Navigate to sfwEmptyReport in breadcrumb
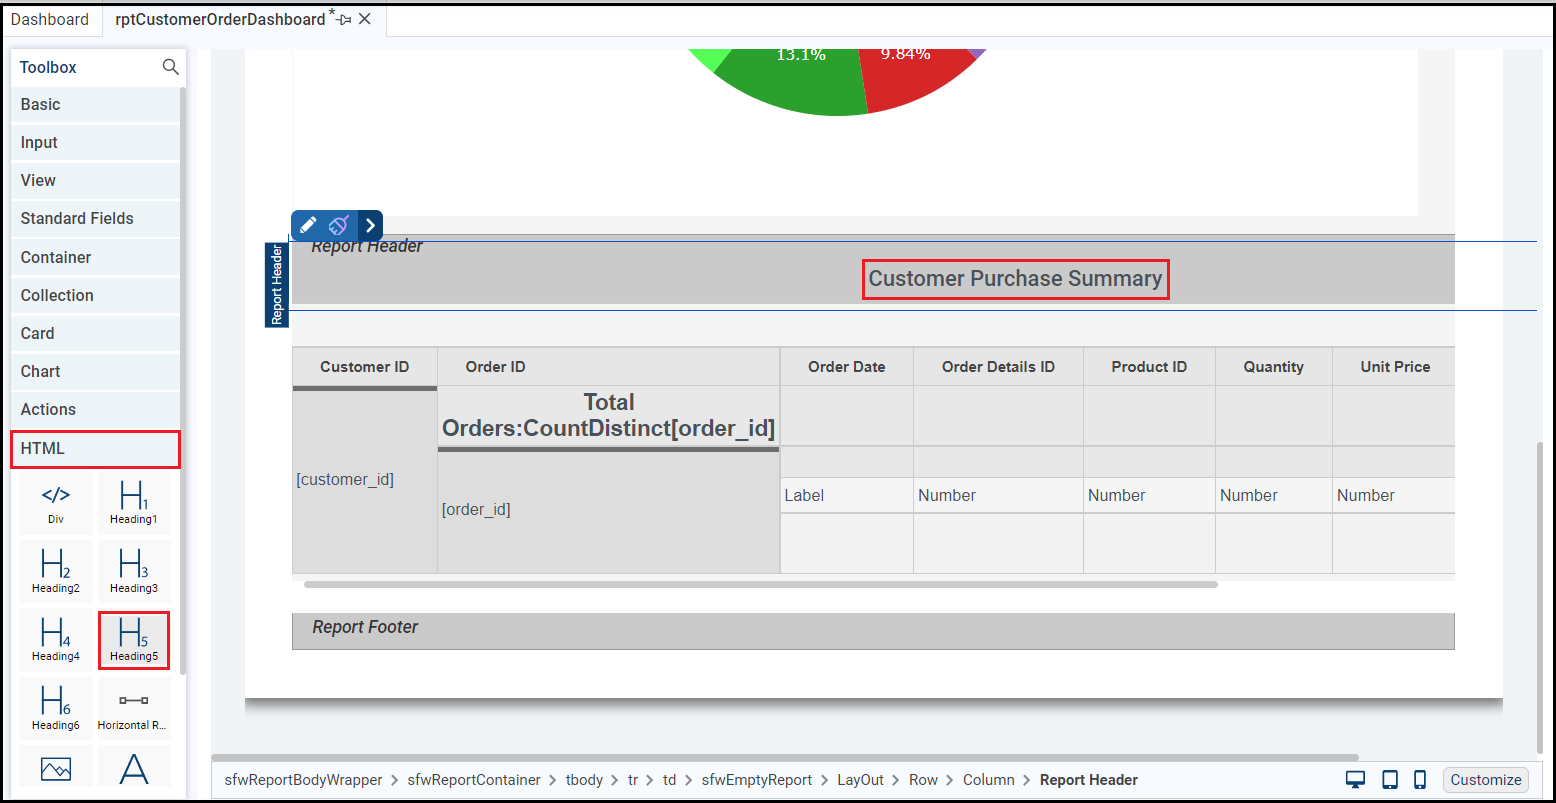The width and height of the screenshot is (1556, 803). (x=757, y=780)
